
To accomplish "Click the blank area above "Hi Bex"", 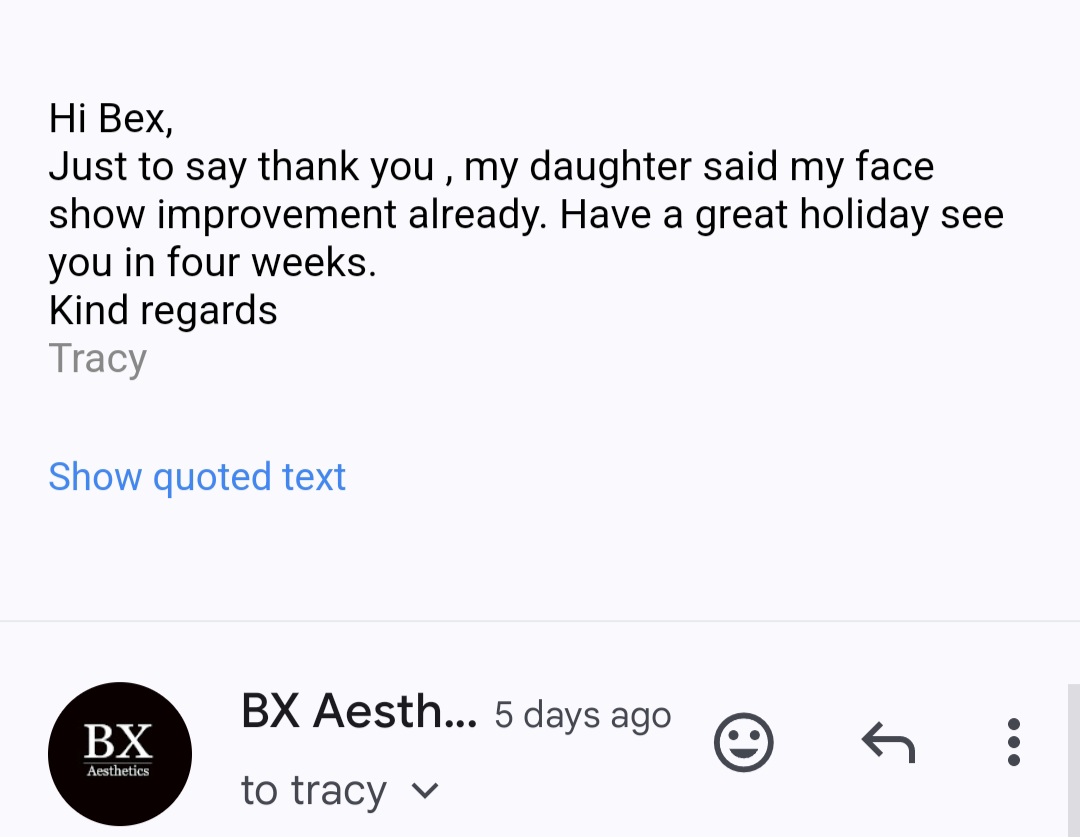I will point(540,45).
